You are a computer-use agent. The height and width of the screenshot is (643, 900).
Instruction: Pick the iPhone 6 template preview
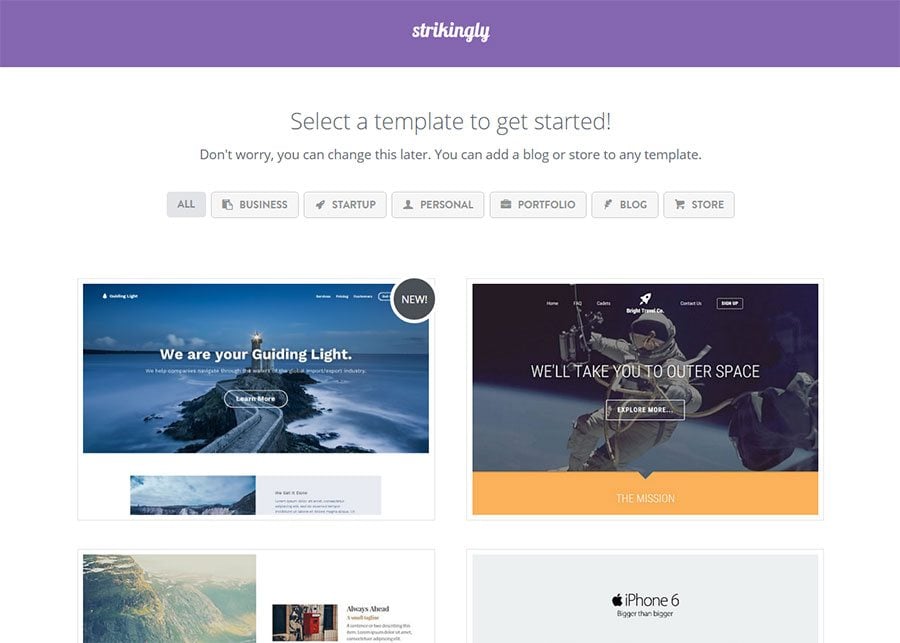pyautogui.click(x=645, y=597)
